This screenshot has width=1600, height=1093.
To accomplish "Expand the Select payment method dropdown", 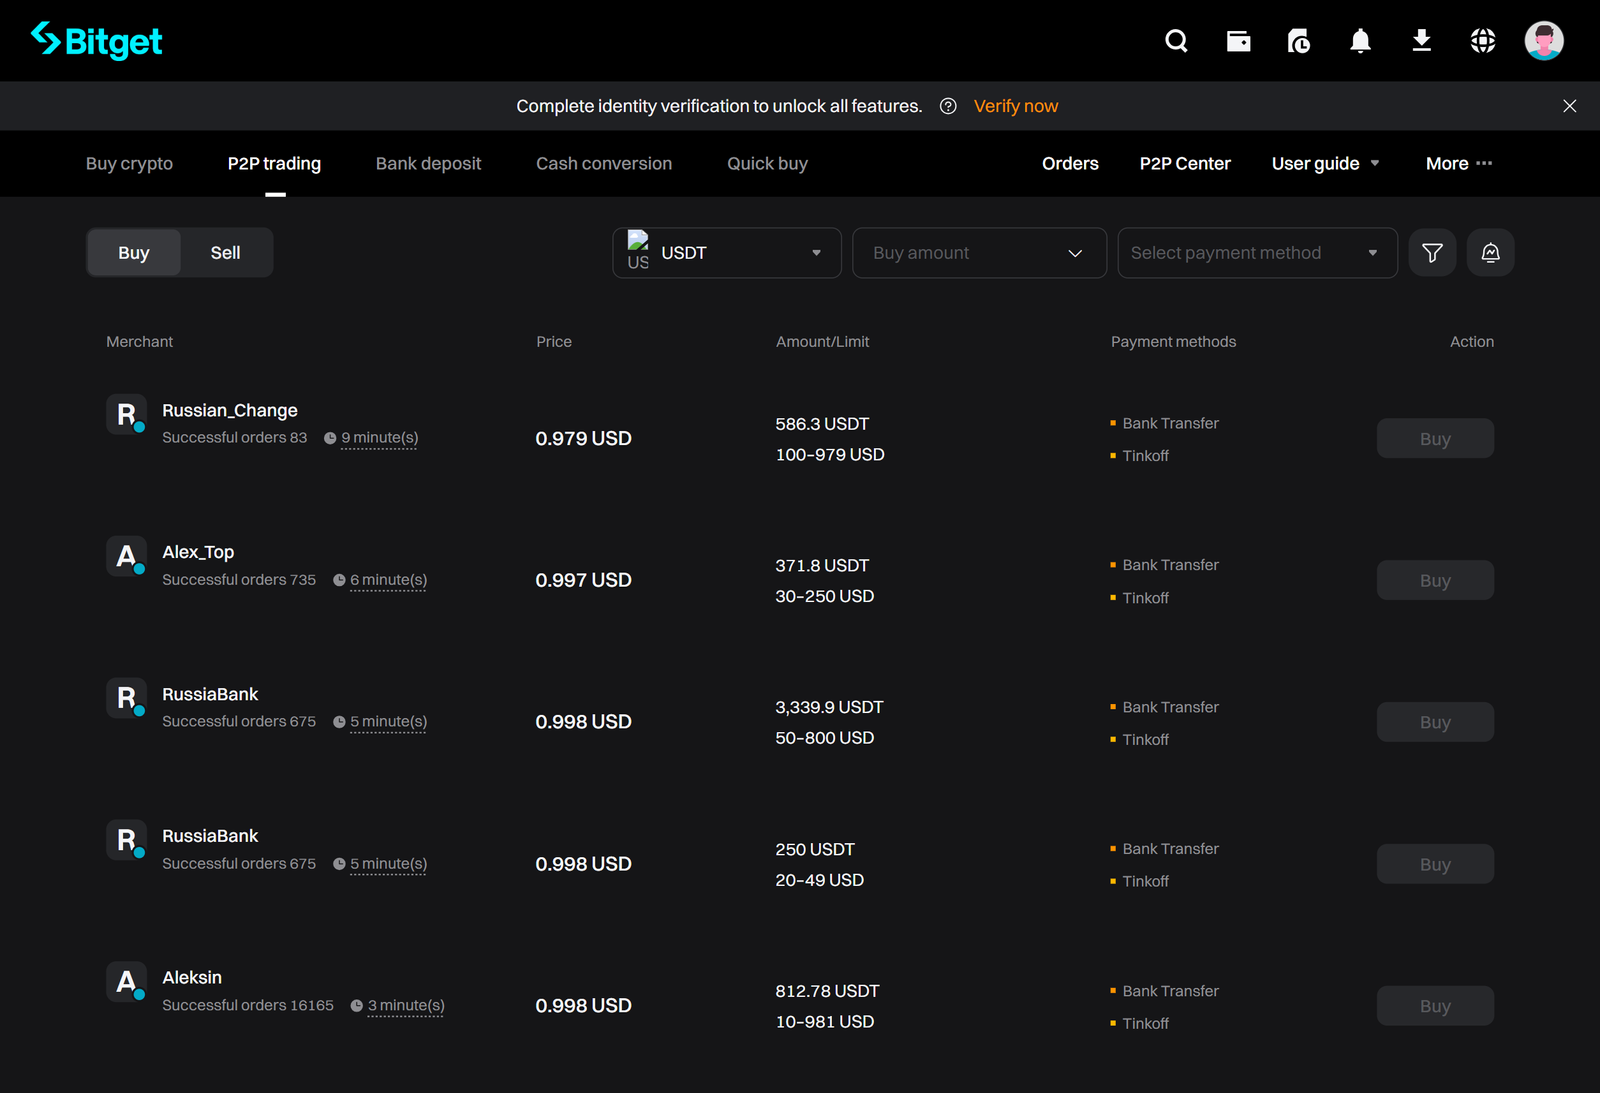I will 1257,252.
